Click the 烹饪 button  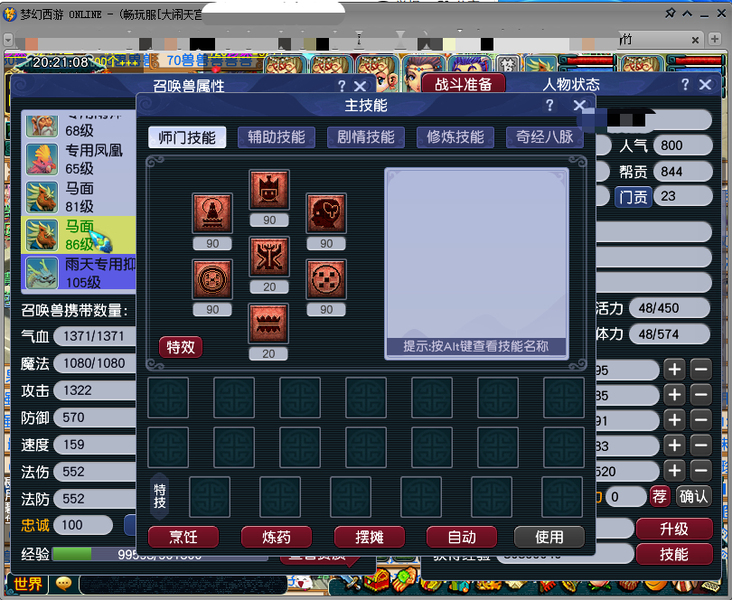(x=183, y=537)
